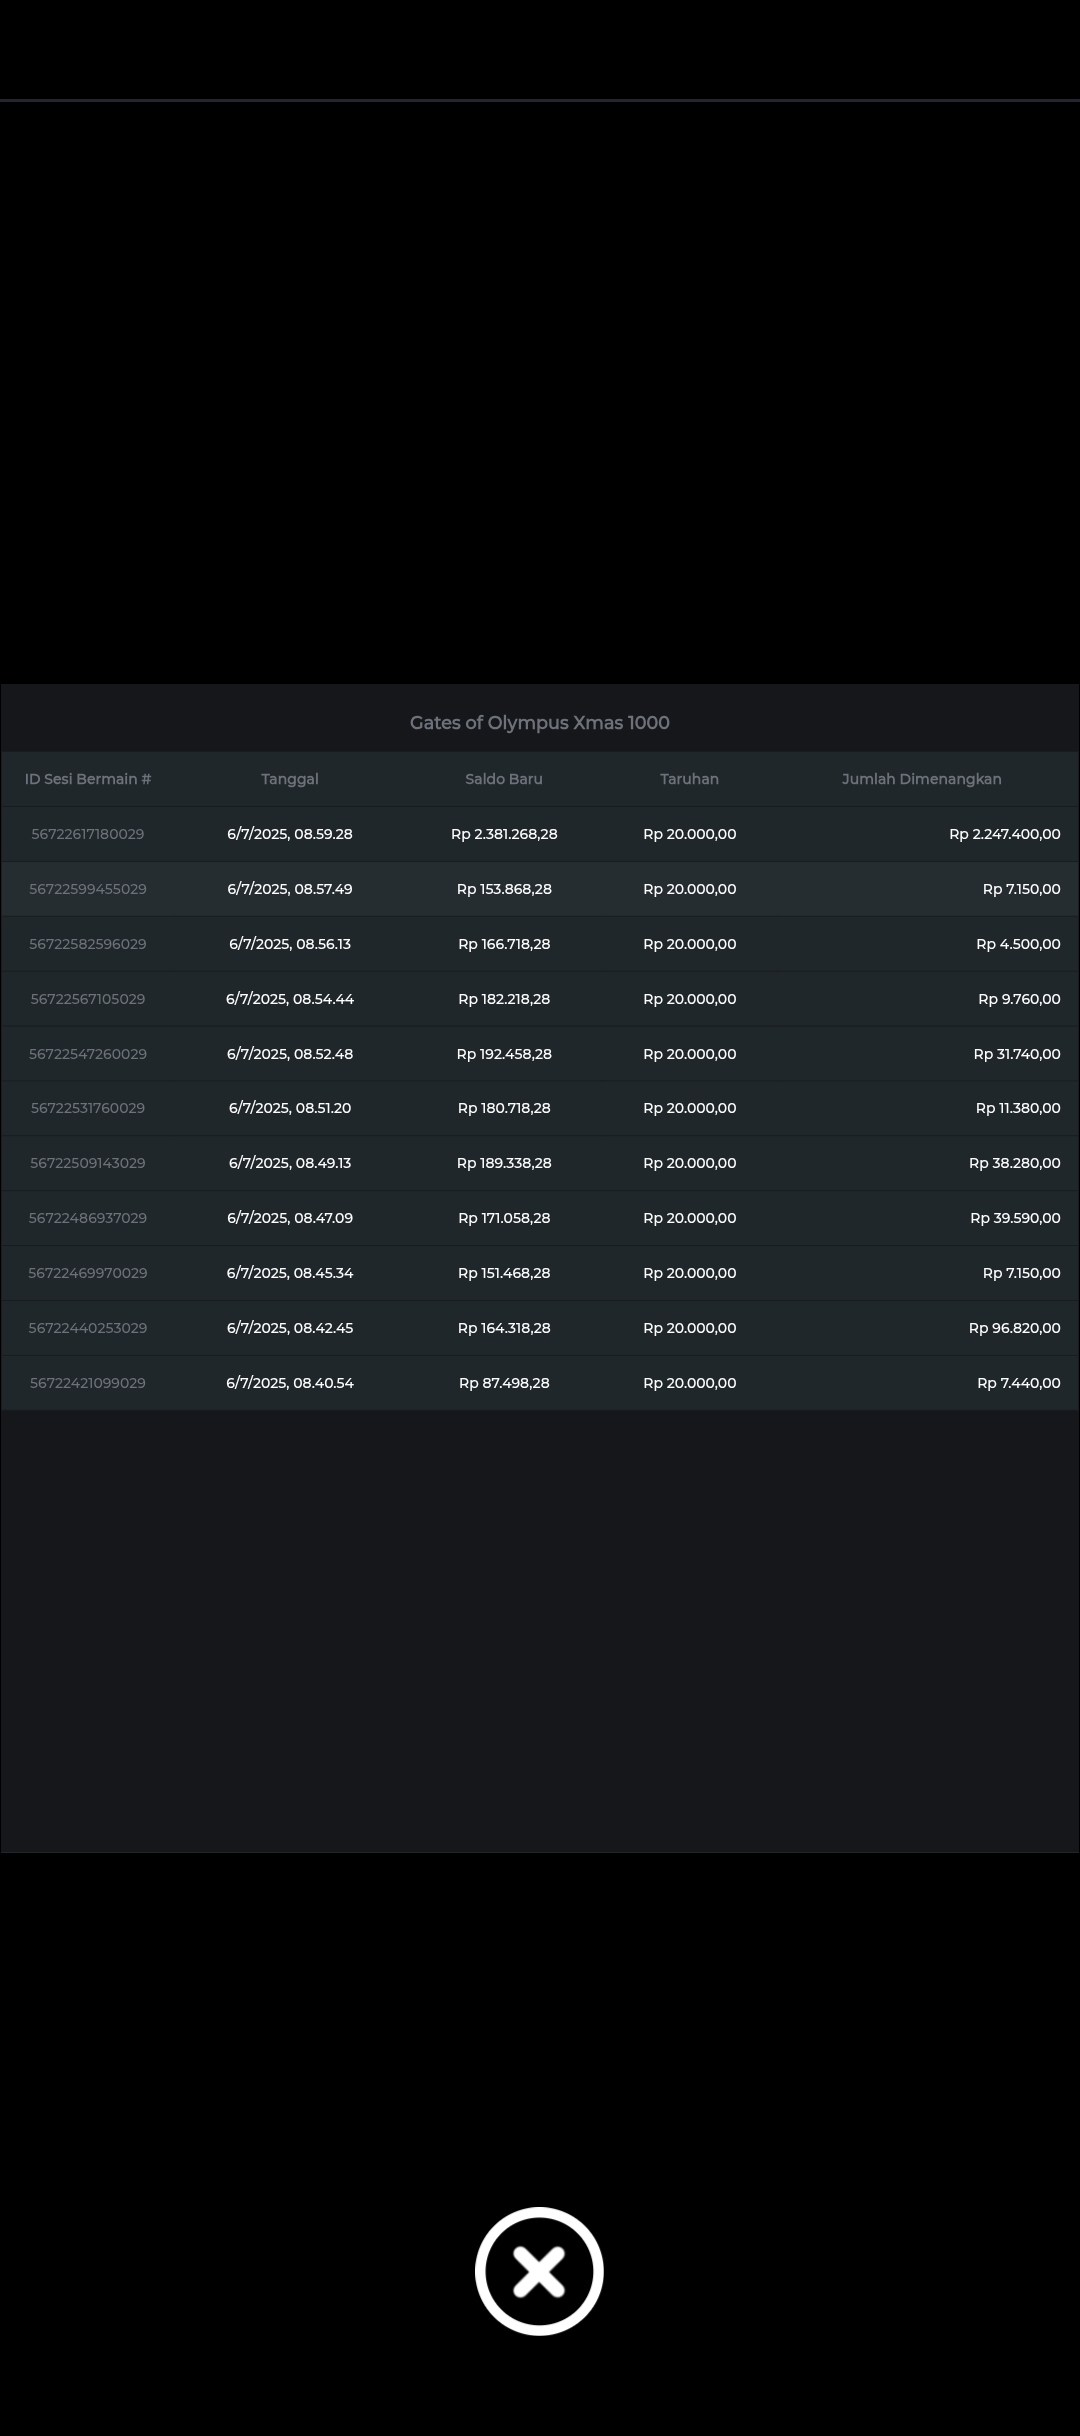Click balance value 'Rp 192.458,28'
The width and height of the screenshot is (1080, 2436).
coord(504,1054)
